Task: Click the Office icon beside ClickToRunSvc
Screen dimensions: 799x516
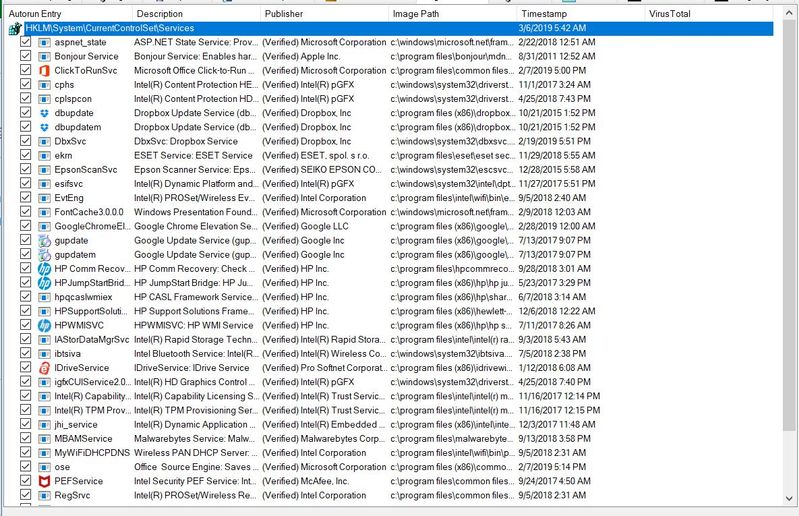Action: [x=44, y=71]
